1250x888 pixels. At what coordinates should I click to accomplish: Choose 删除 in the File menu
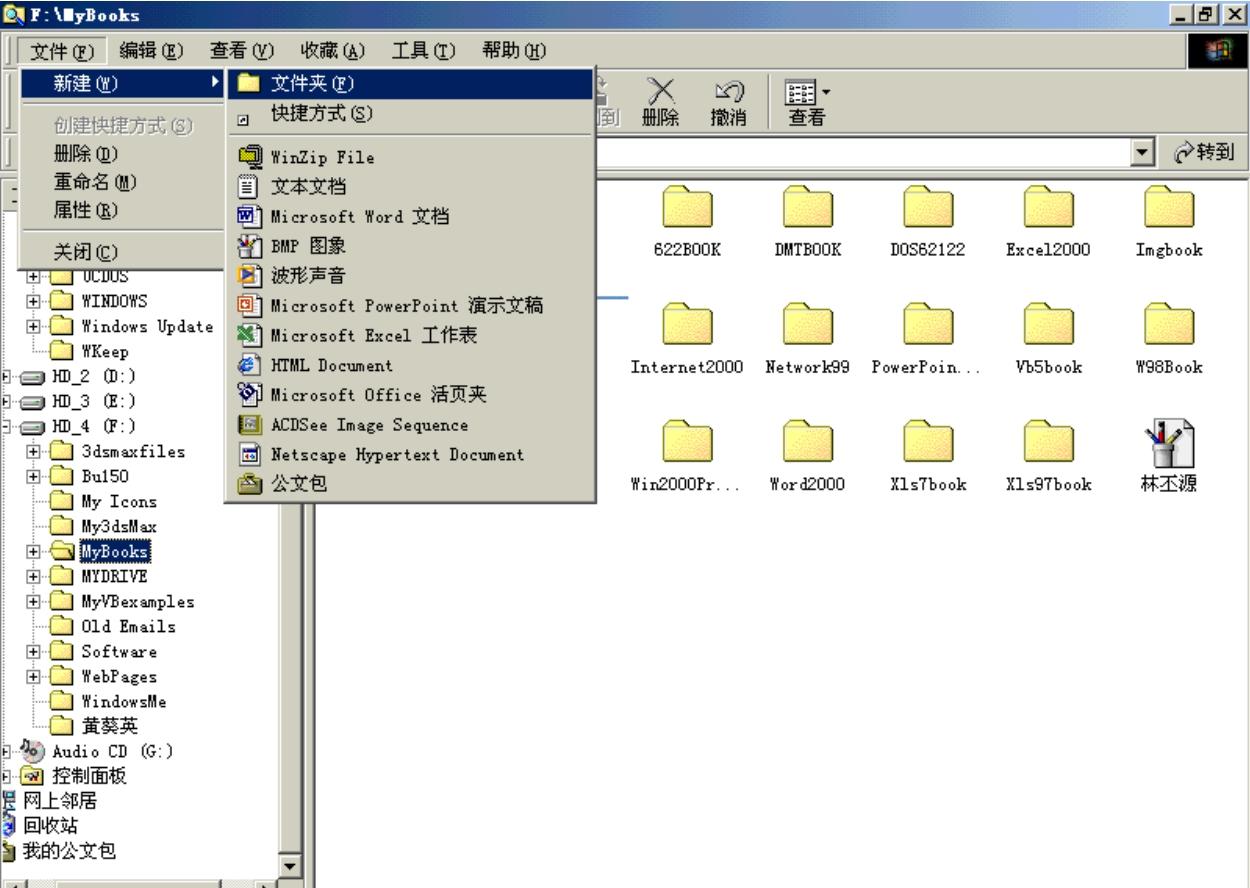pyautogui.click(x=120, y=156)
